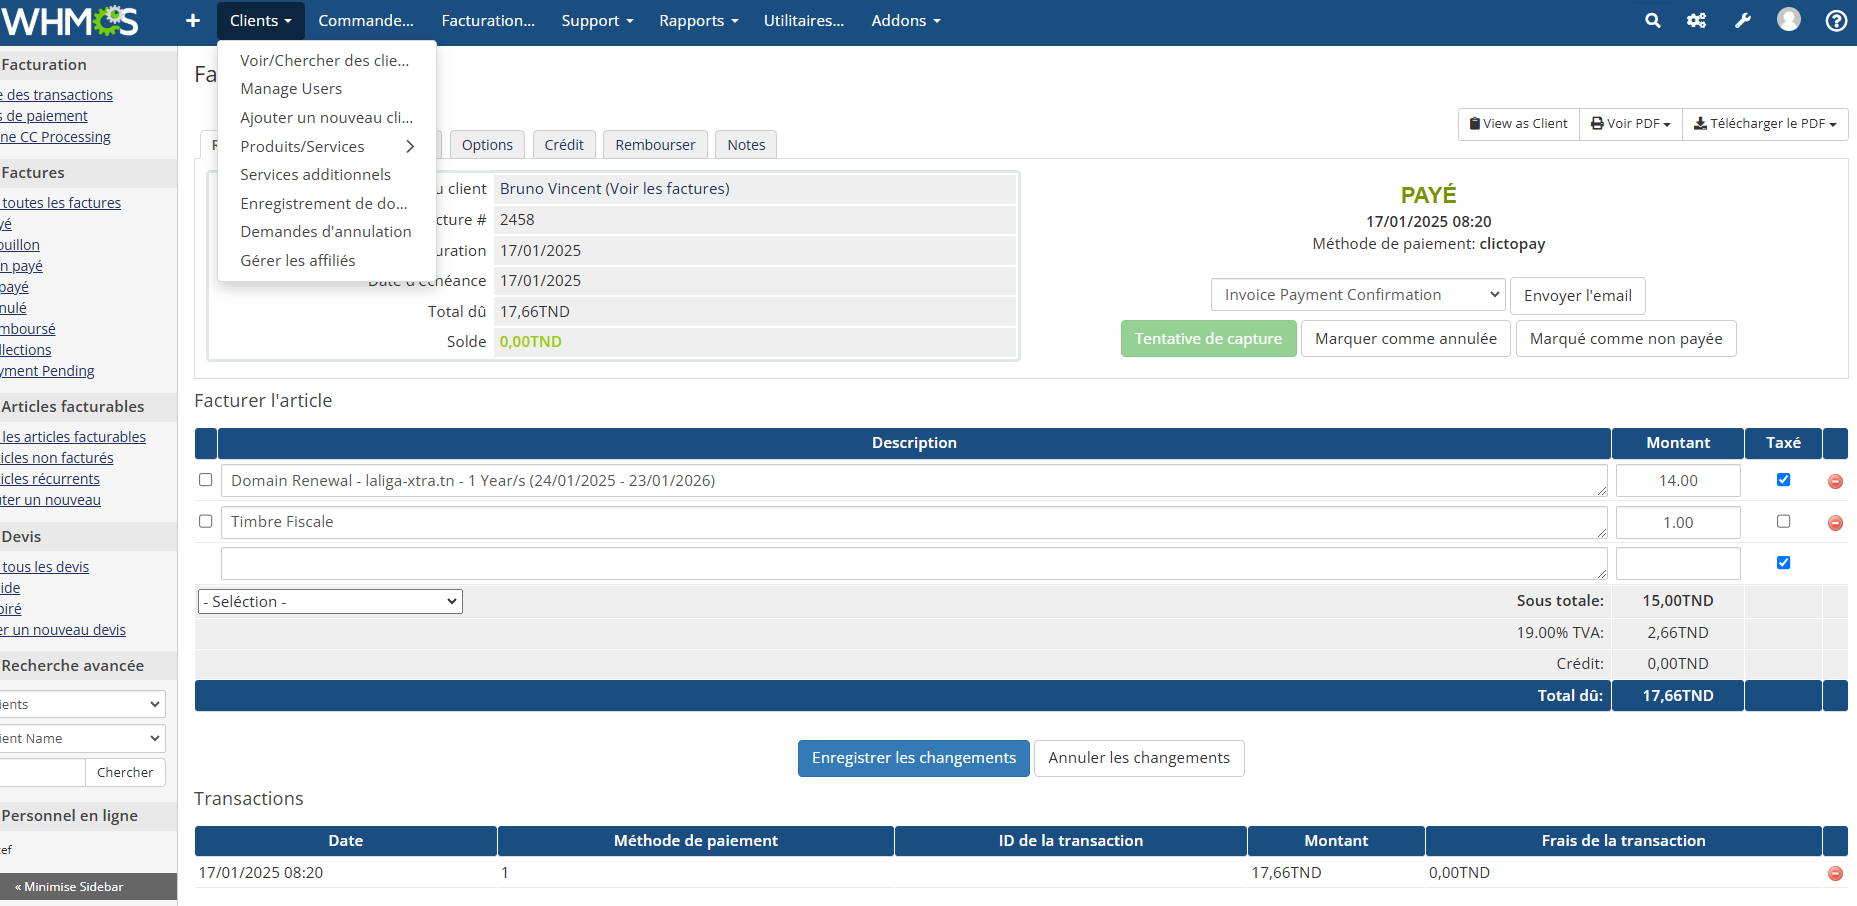
Task: Delete the 17,66TND transaction row
Action: 1835,873
